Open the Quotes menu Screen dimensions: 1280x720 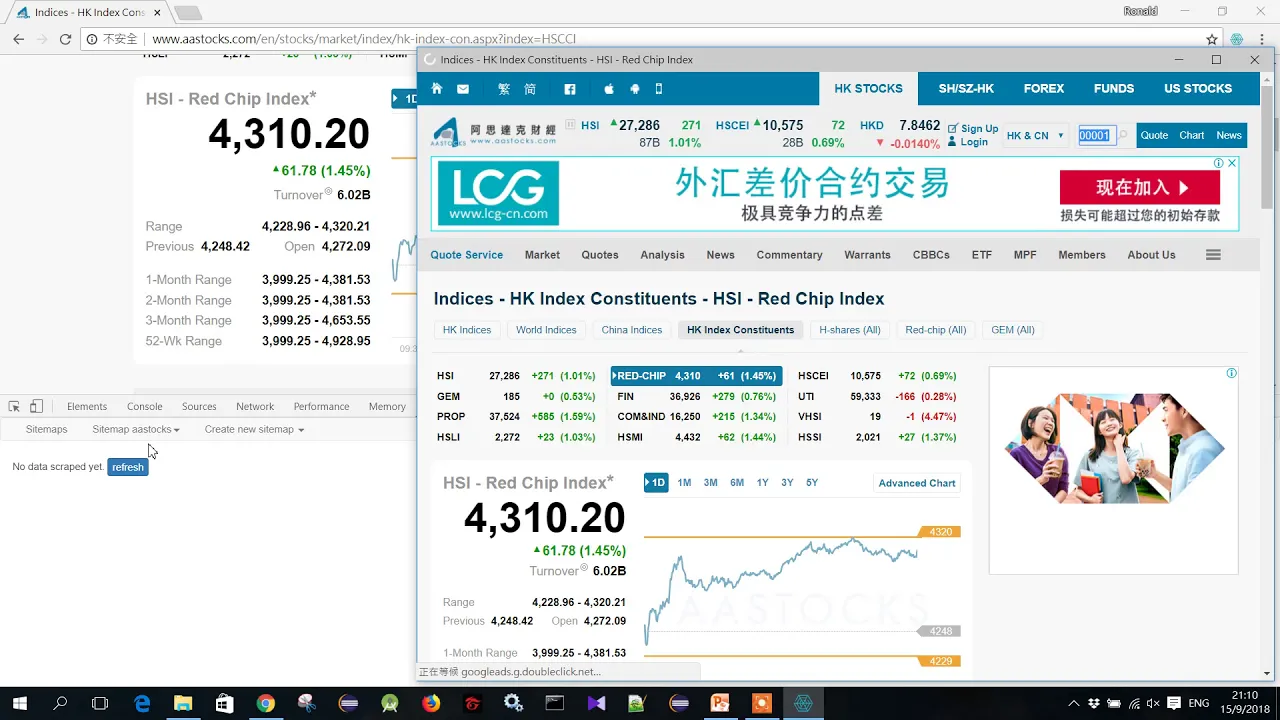600,255
